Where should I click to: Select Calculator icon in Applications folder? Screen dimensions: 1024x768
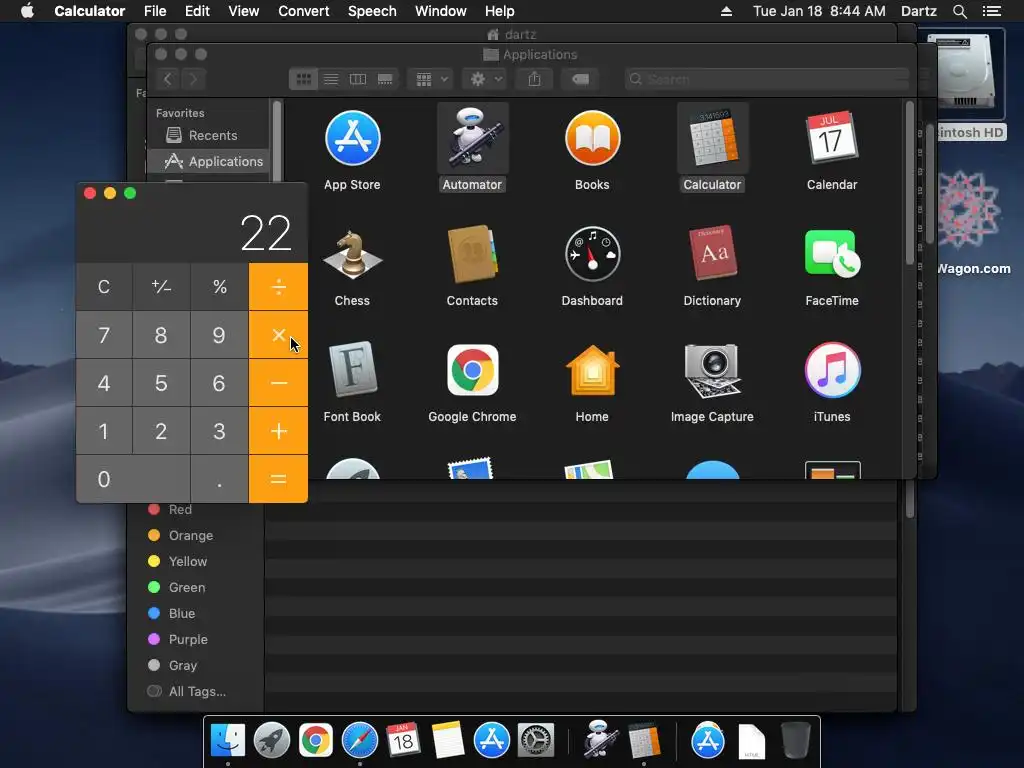coord(712,138)
